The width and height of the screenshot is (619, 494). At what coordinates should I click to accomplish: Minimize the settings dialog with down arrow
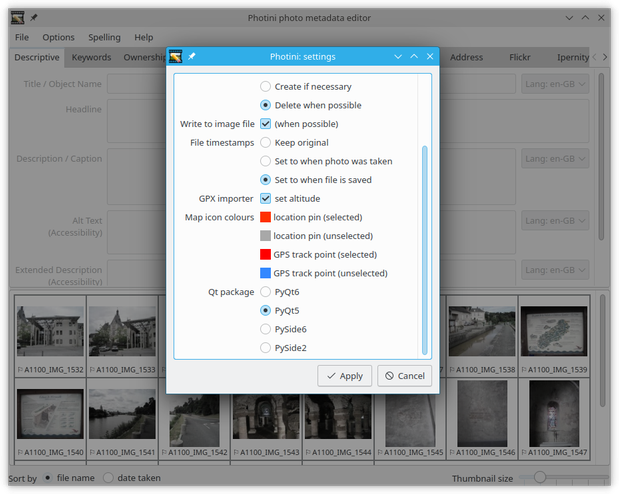[398, 56]
